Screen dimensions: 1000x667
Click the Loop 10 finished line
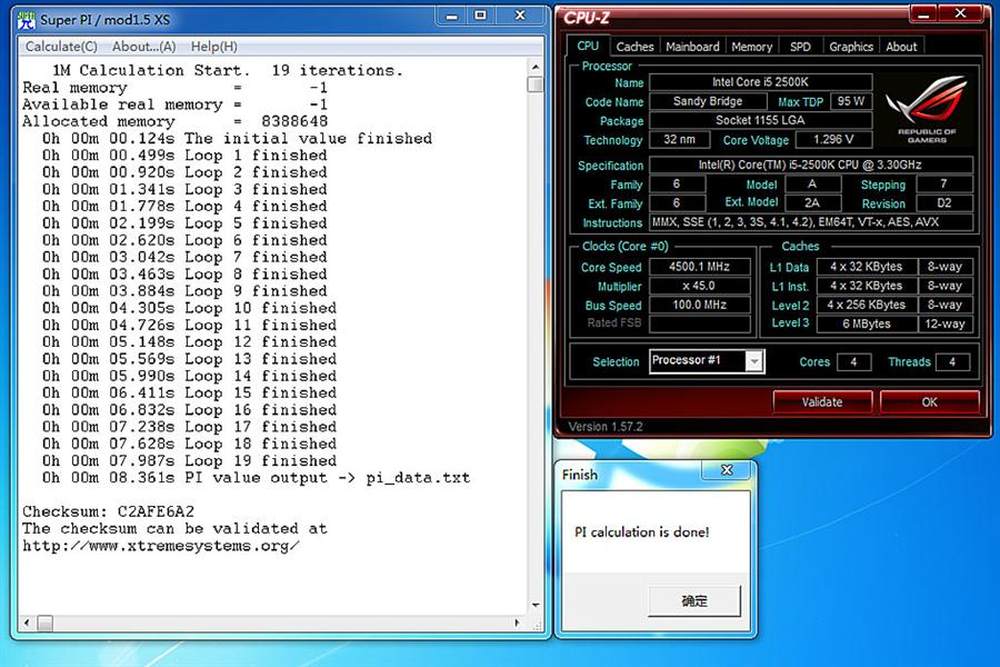click(x=189, y=307)
